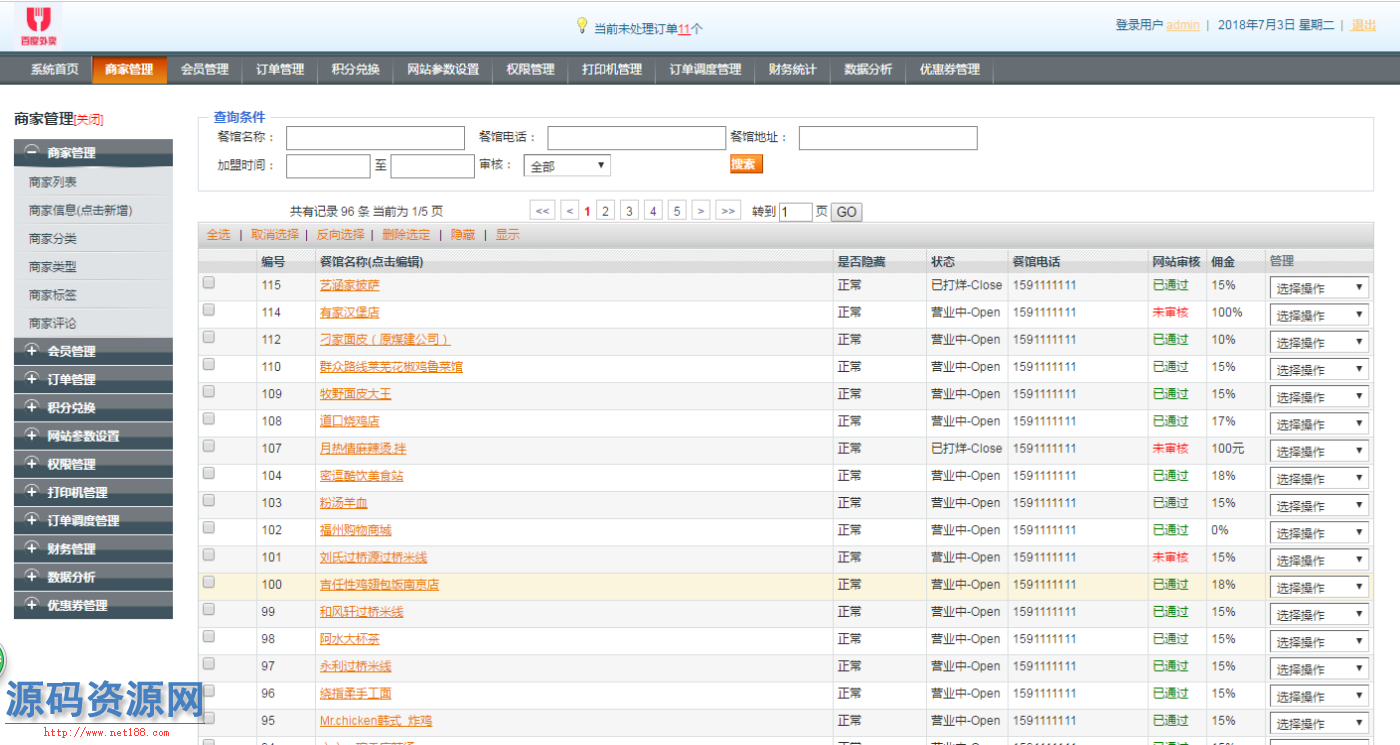1400x745 pixels.
Task: Open restaurant link Mr.chicken韩式 炸鸡
Action: (376, 721)
